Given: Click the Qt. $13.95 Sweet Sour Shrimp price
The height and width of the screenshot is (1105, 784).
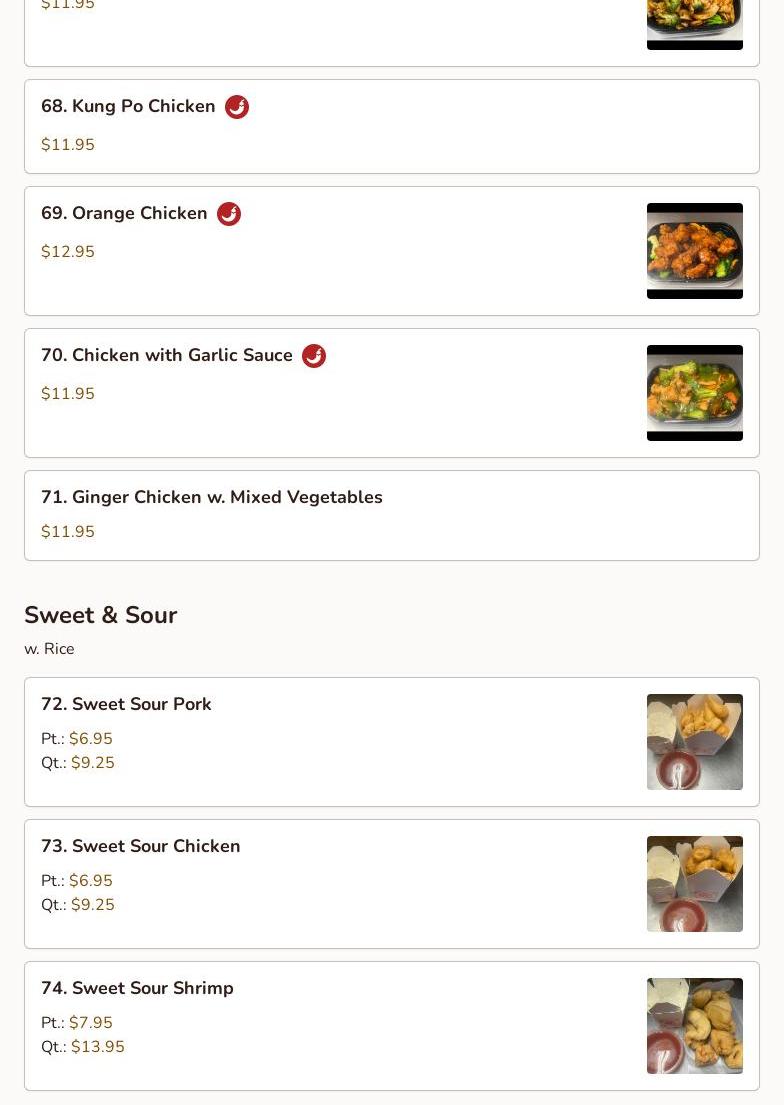Looking at the screenshot, I should pos(82,1047).
